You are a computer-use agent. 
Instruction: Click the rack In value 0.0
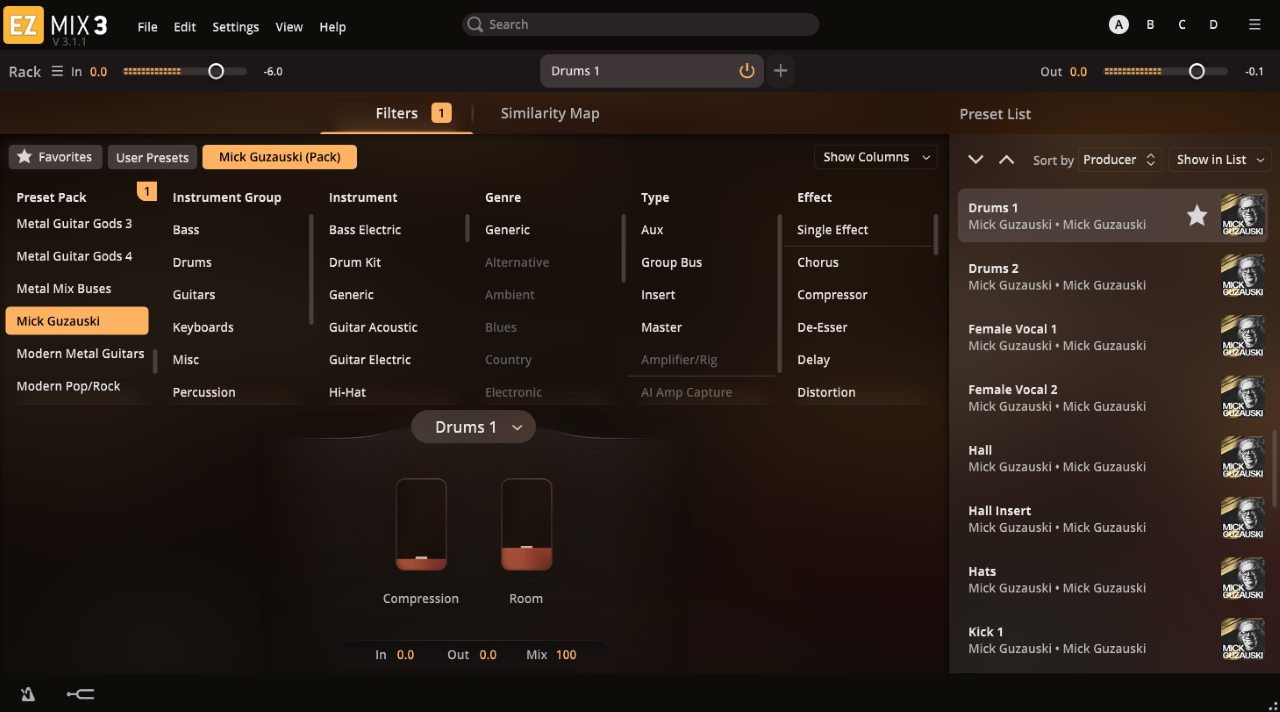tap(98, 72)
